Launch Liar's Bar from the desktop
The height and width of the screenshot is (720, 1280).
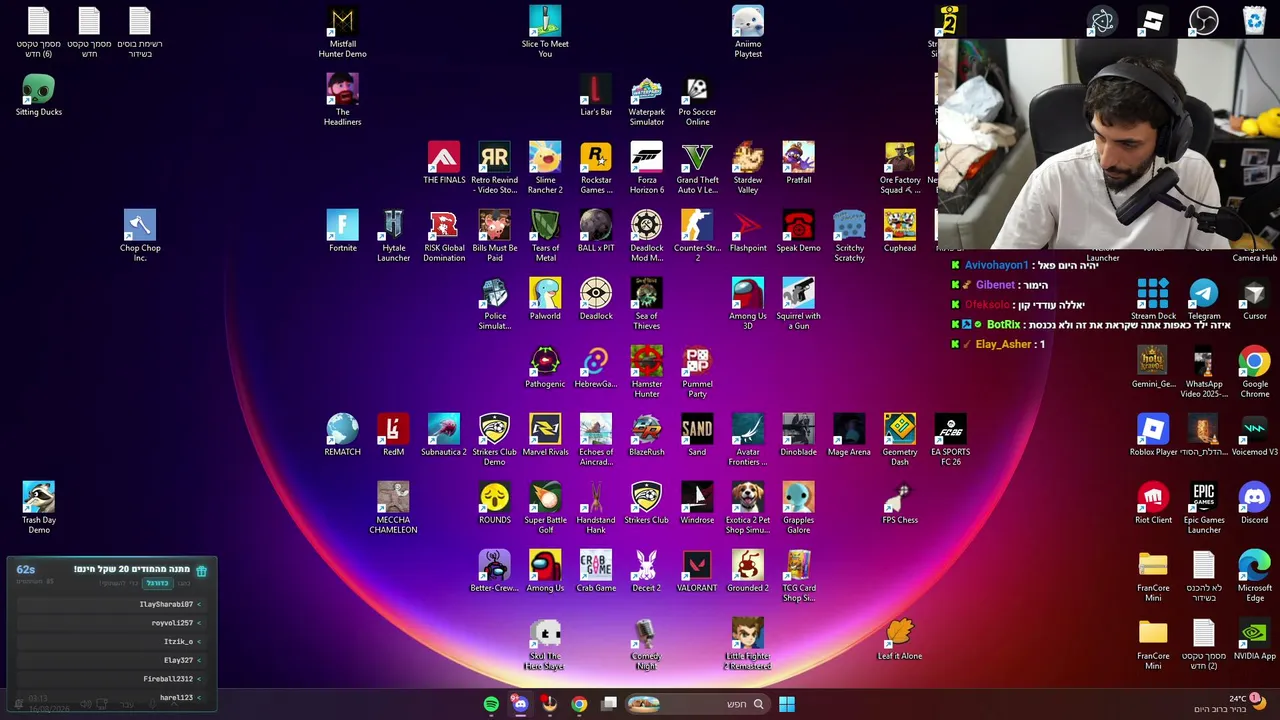point(596,96)
